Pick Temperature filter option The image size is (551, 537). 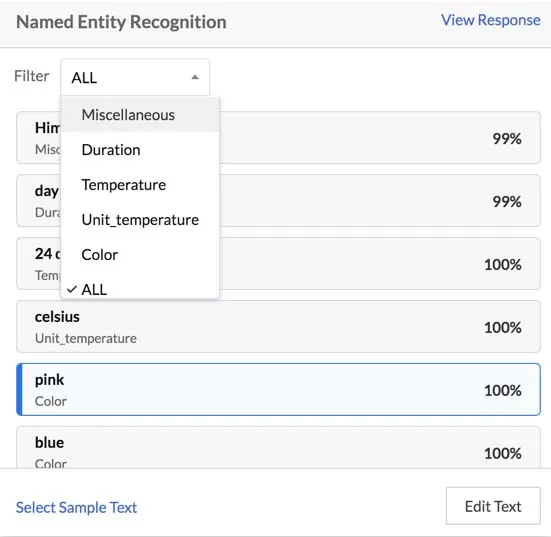140,185
